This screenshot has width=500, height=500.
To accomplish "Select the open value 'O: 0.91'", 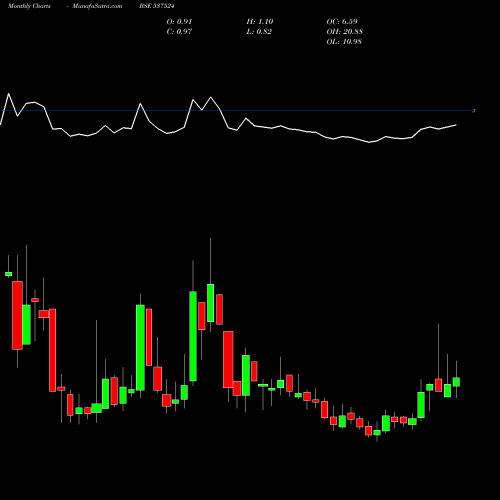I will [x=179, y=21].
